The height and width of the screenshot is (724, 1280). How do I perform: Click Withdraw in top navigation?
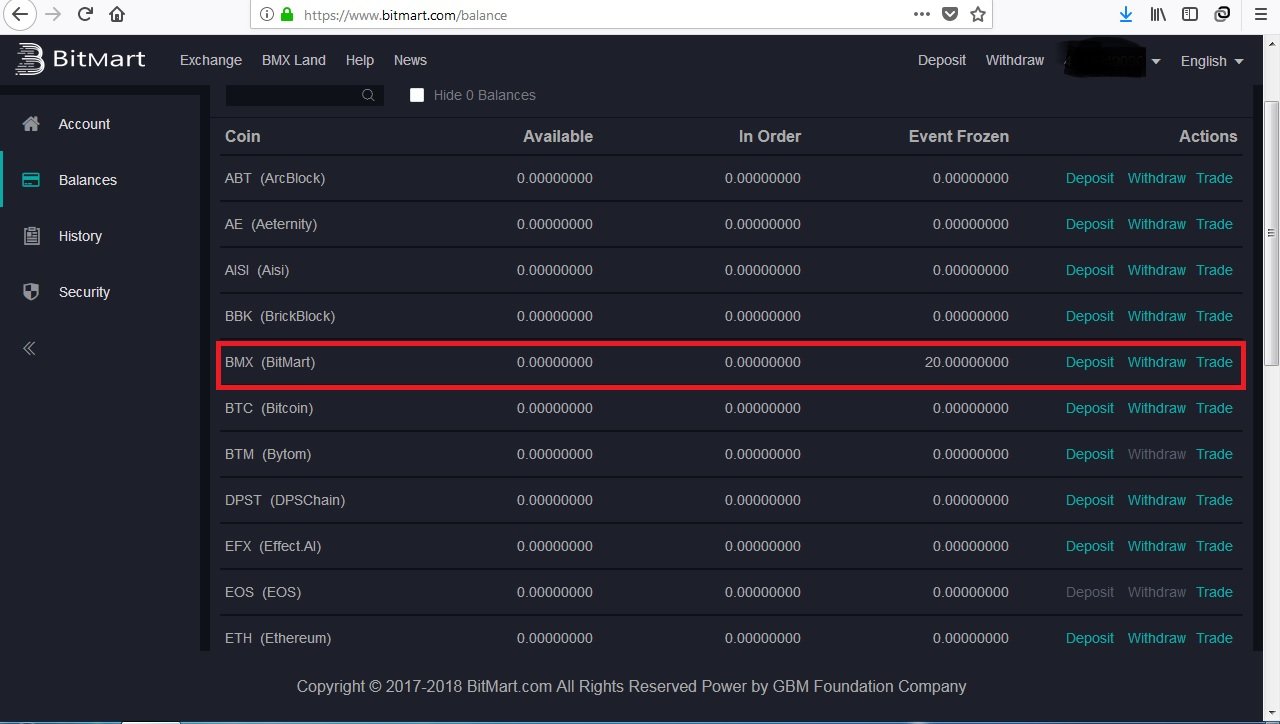click(1015, 60)
